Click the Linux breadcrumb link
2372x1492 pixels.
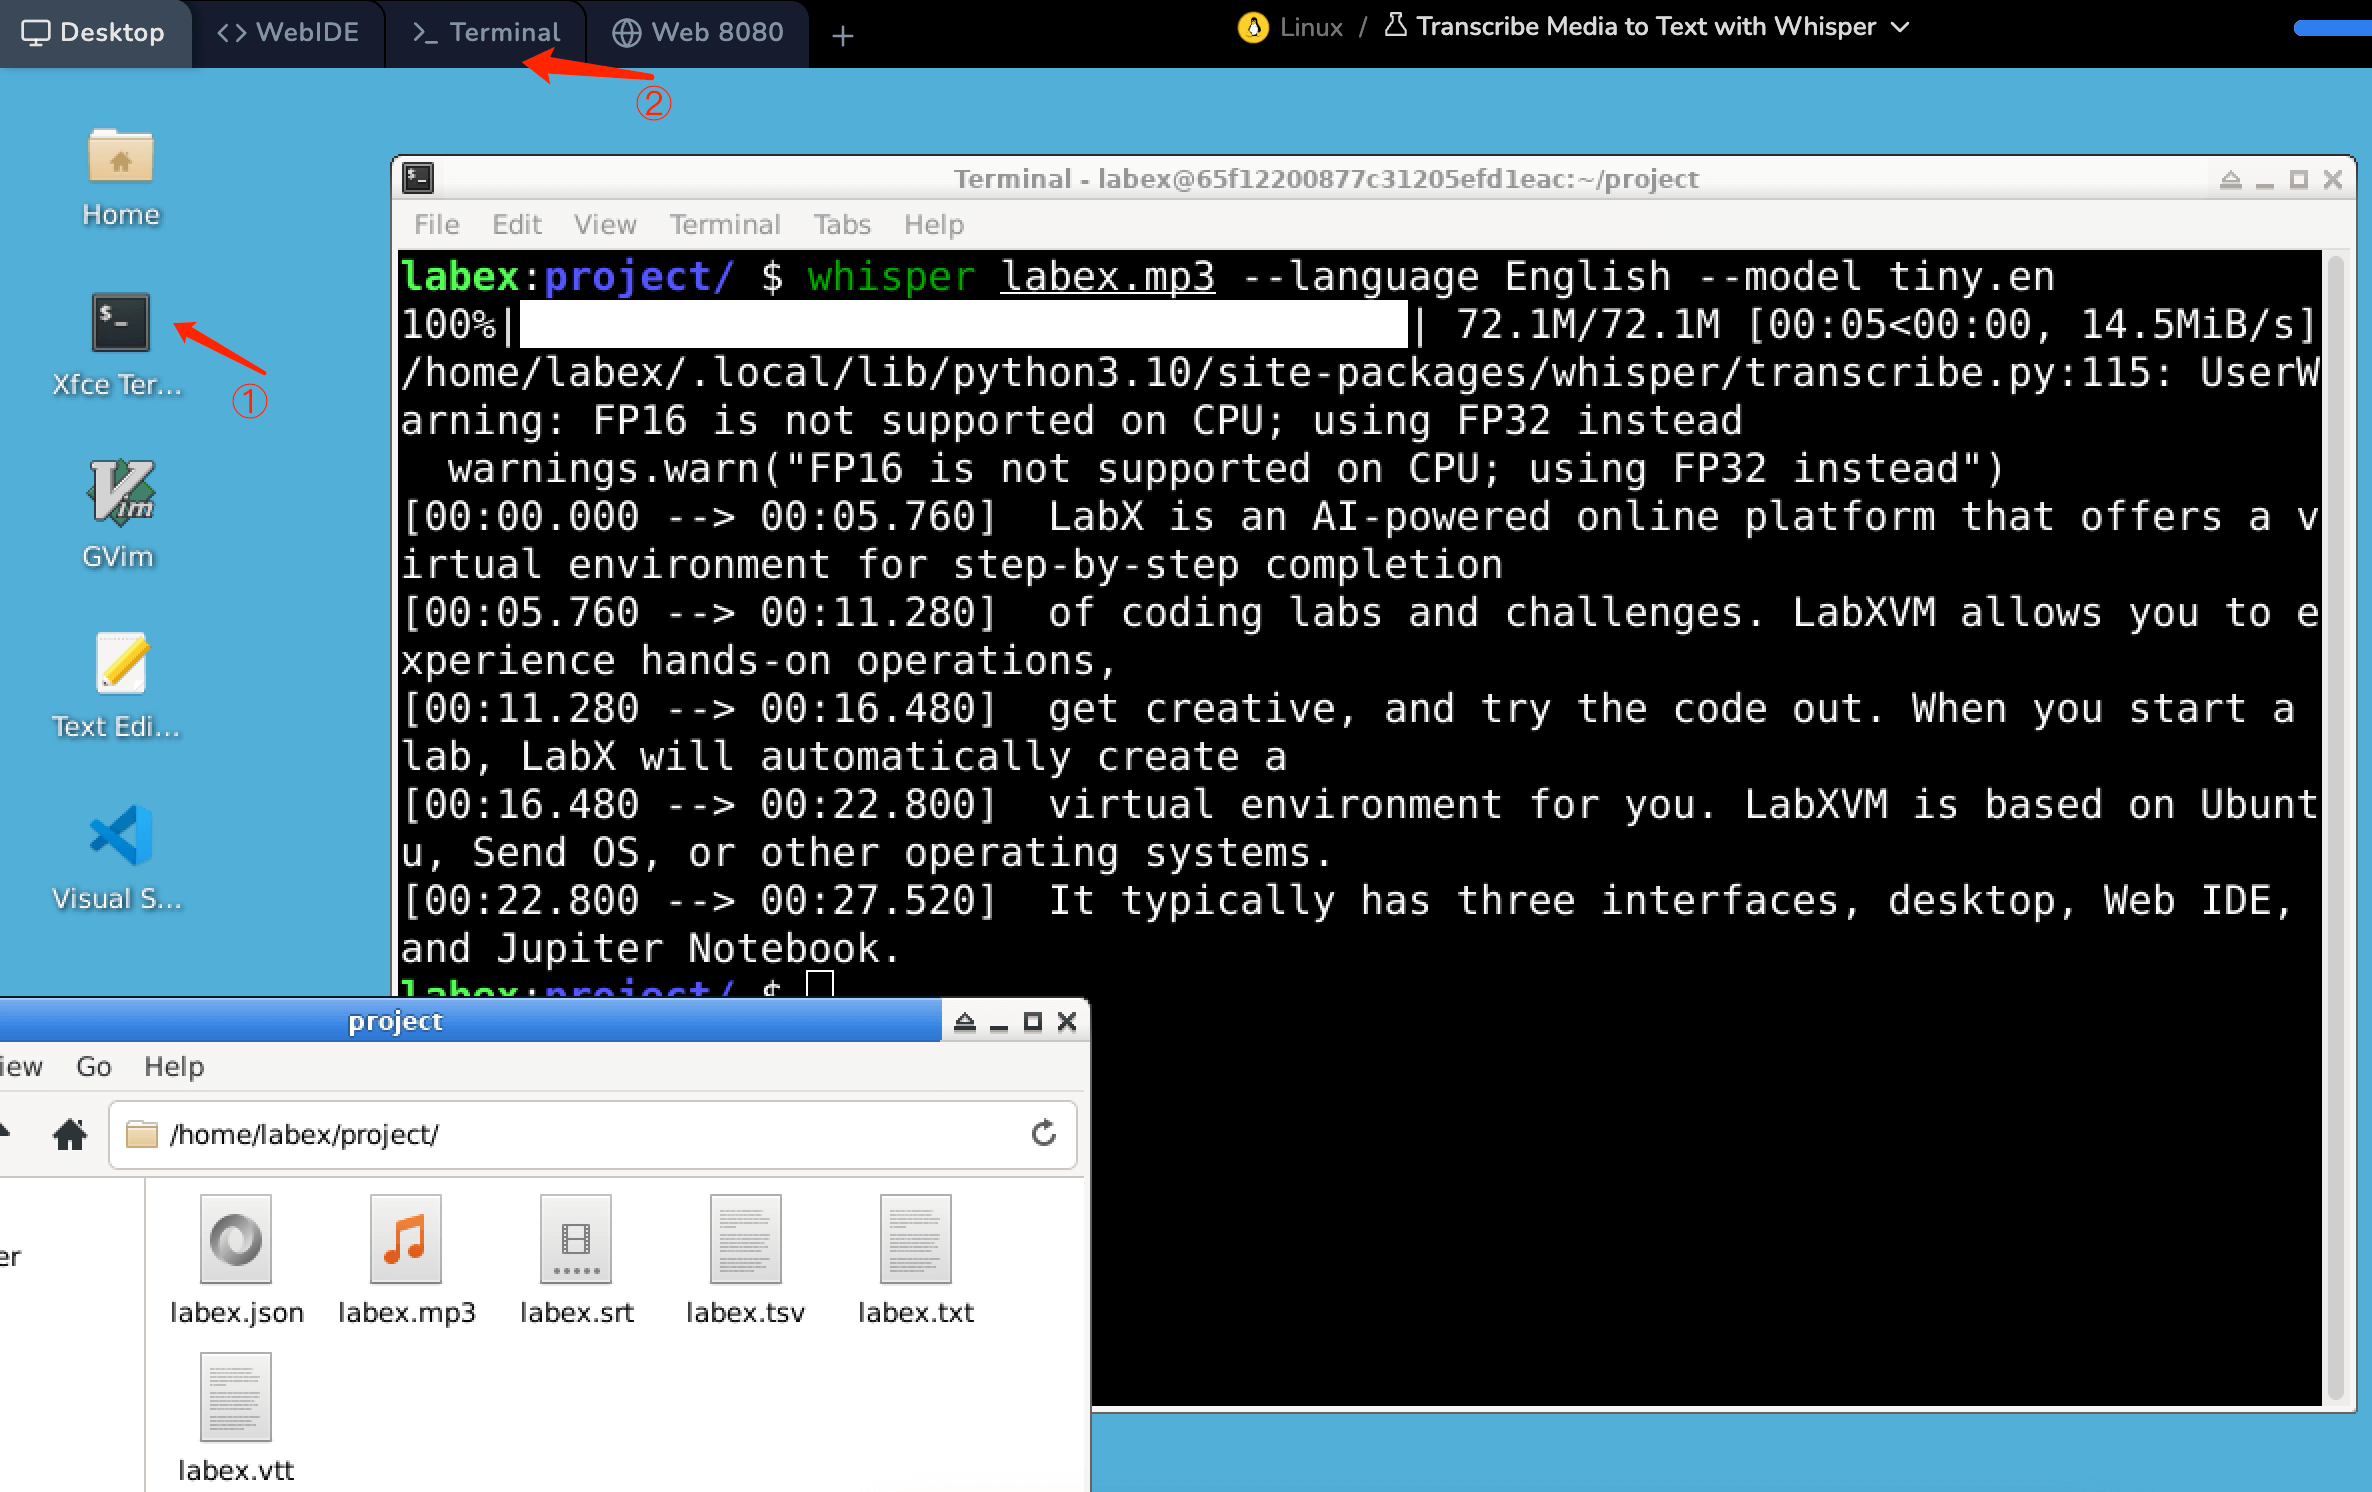pyautogui.click(x=1310, y=27)
